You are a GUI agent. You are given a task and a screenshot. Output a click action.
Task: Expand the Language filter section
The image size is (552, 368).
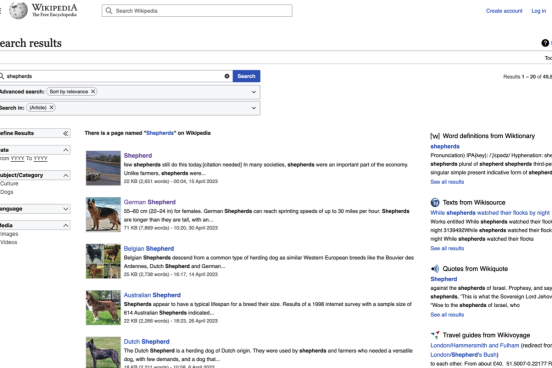click(x=66, y=209)
